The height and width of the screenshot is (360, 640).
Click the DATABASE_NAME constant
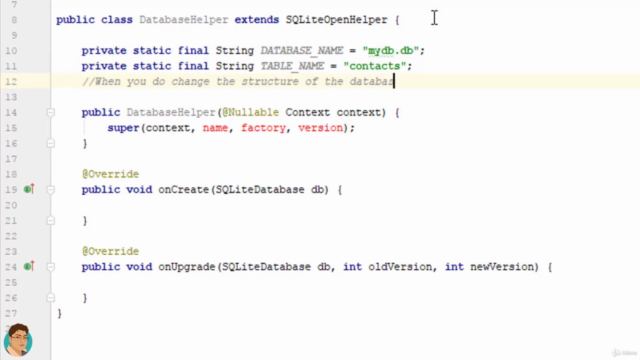pyautogui.click(x=302, y=51)
